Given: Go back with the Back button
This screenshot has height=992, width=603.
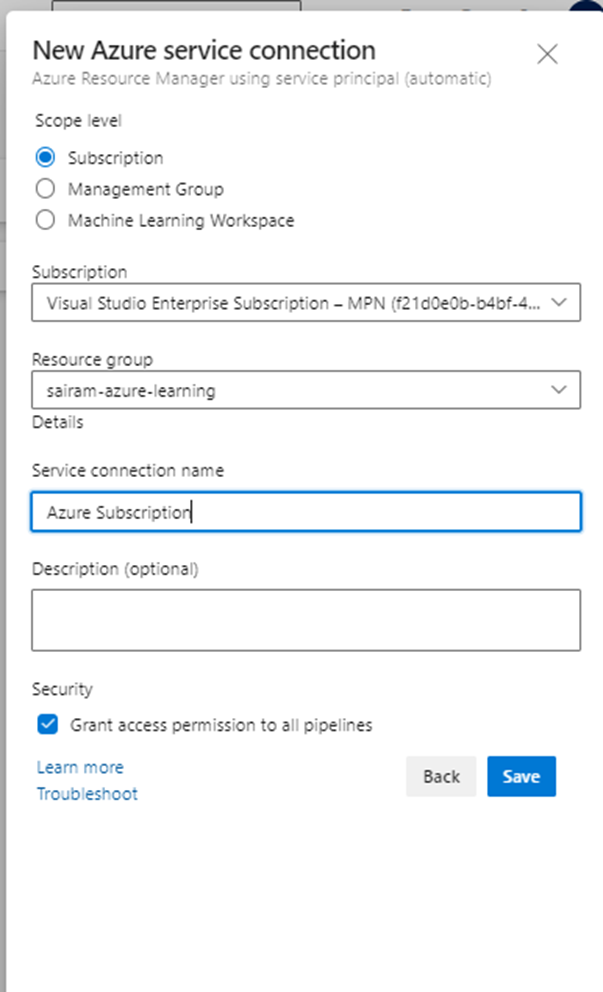Looking at the screenshot, I should point(441,776).
